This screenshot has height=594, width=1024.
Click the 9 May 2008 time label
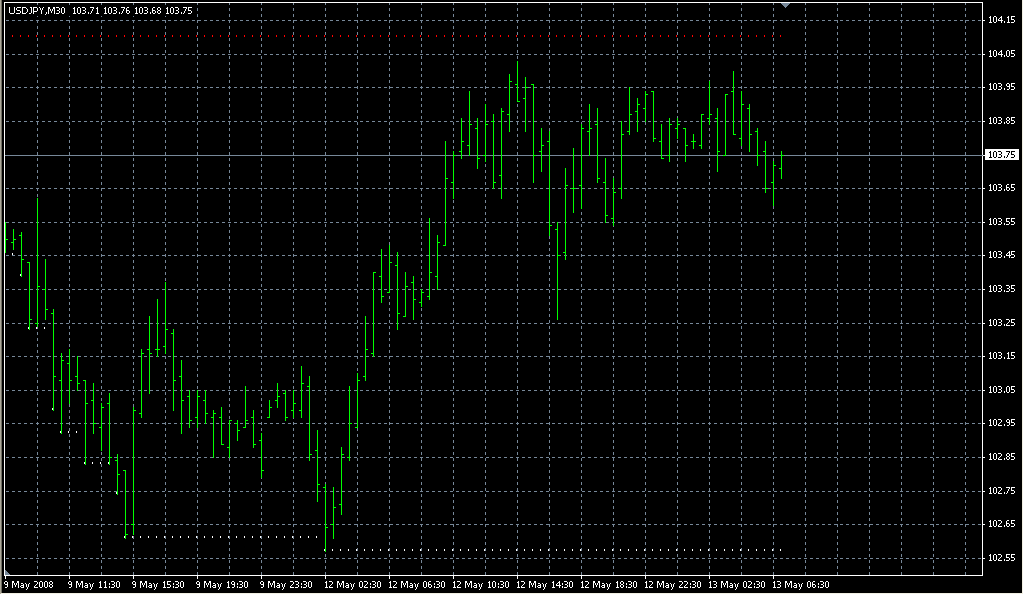pos(31,584)
